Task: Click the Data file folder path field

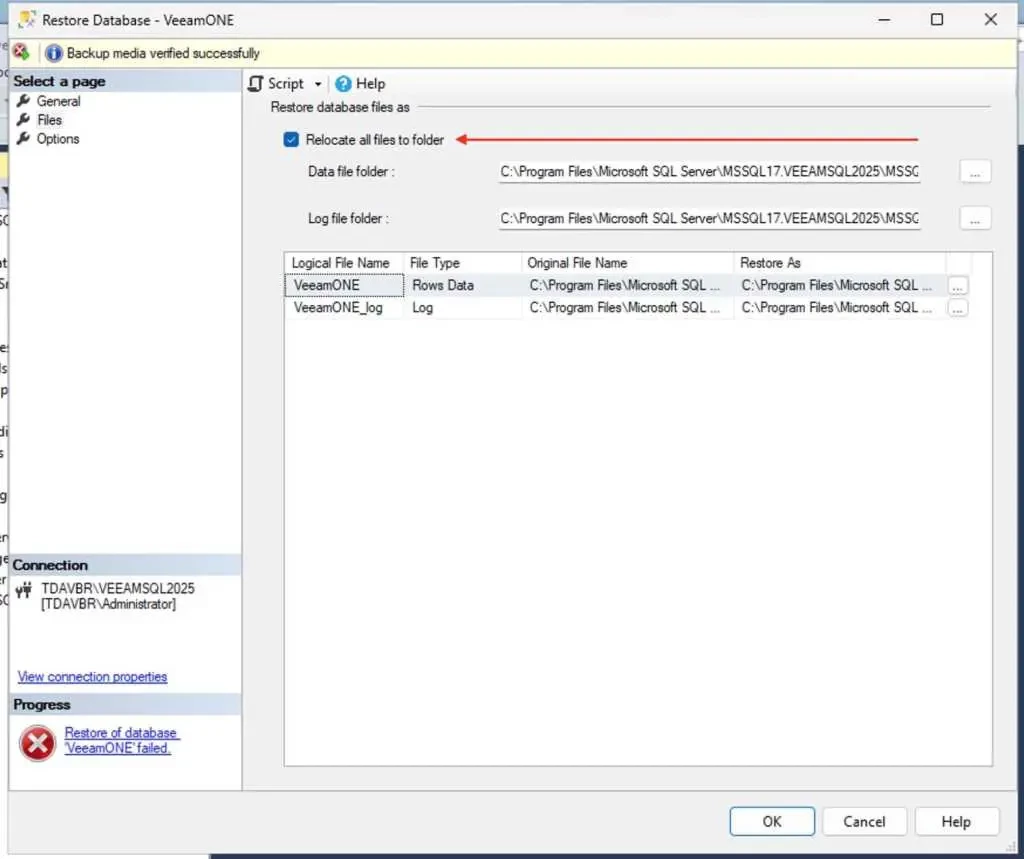Action: point(709,172)
